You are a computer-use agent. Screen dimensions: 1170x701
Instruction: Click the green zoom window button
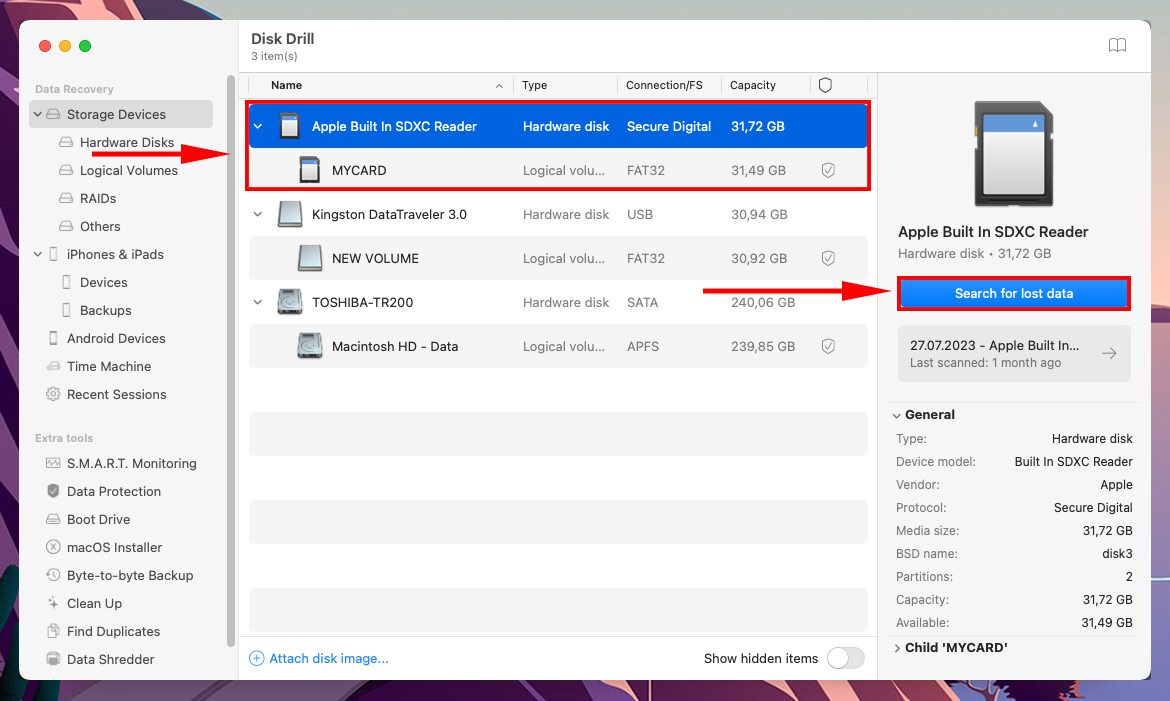pyautogui.click(x=85, y=46)
